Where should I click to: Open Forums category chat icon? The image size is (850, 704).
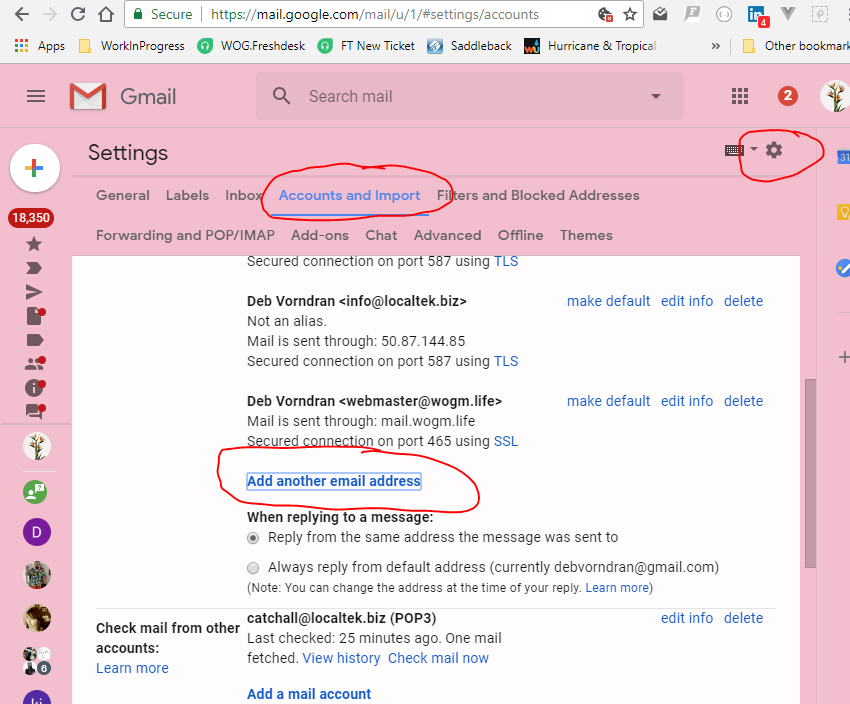pyautogui.click(x=35, y=412)
